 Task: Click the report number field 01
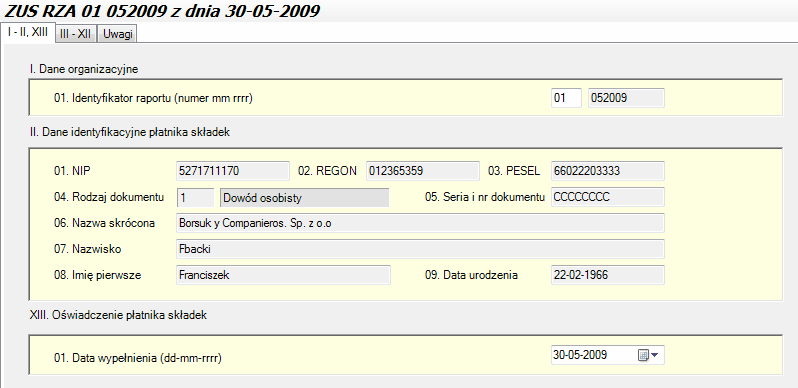(x=566, y=98)
